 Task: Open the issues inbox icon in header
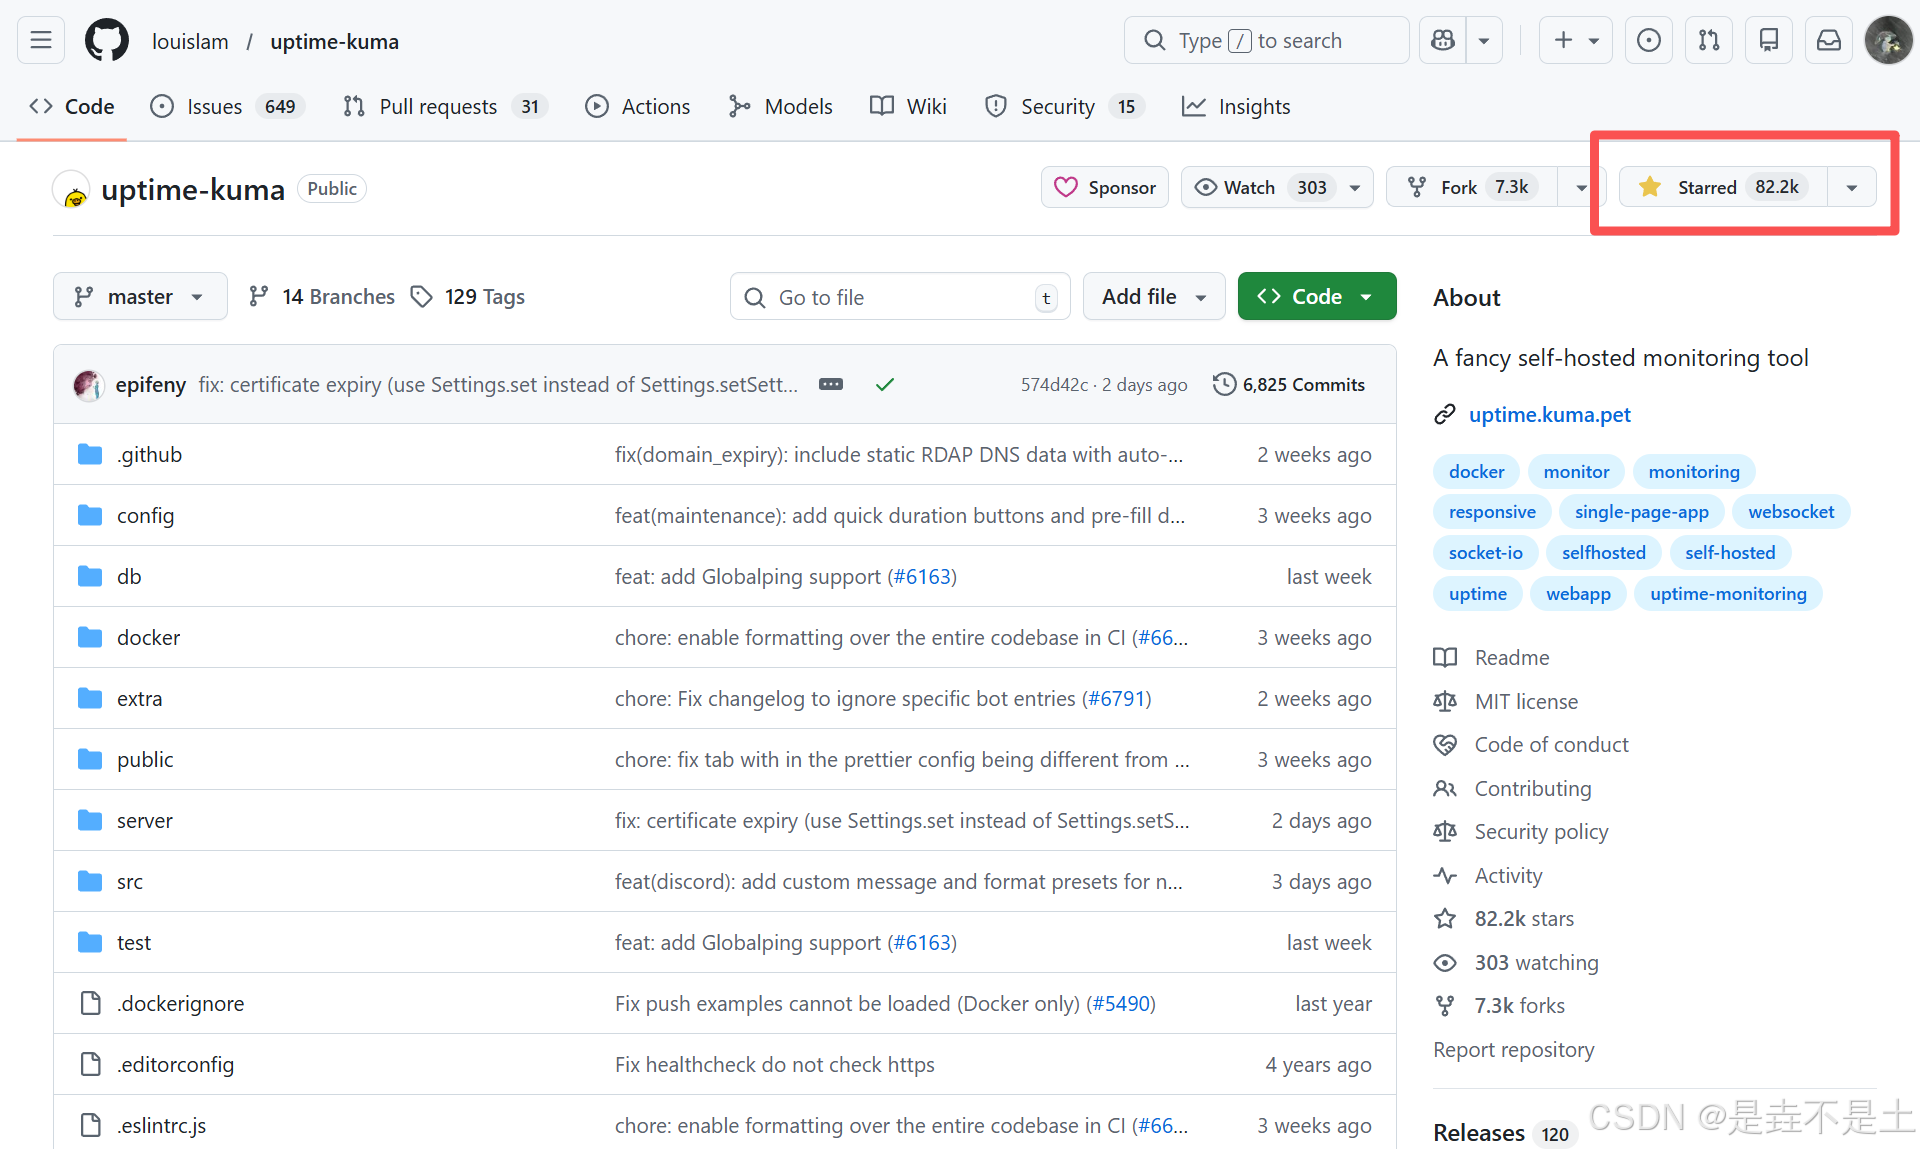1649,41
